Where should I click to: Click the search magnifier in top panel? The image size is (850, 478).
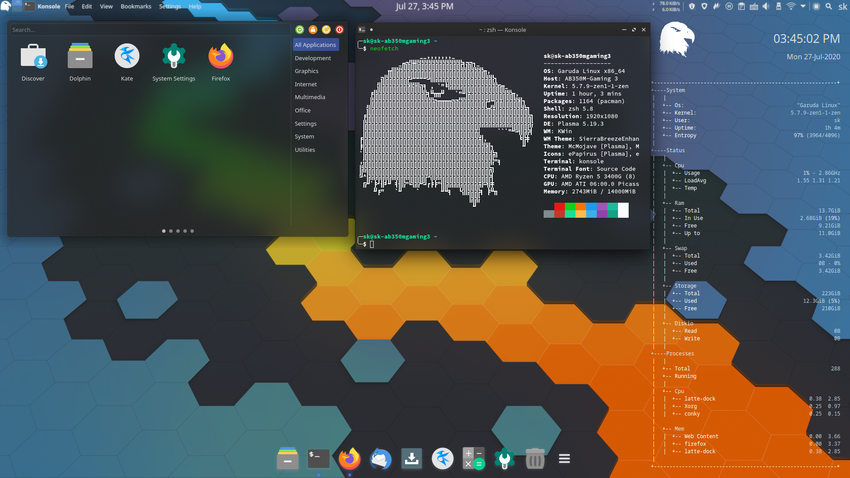(x=828, y=6)
